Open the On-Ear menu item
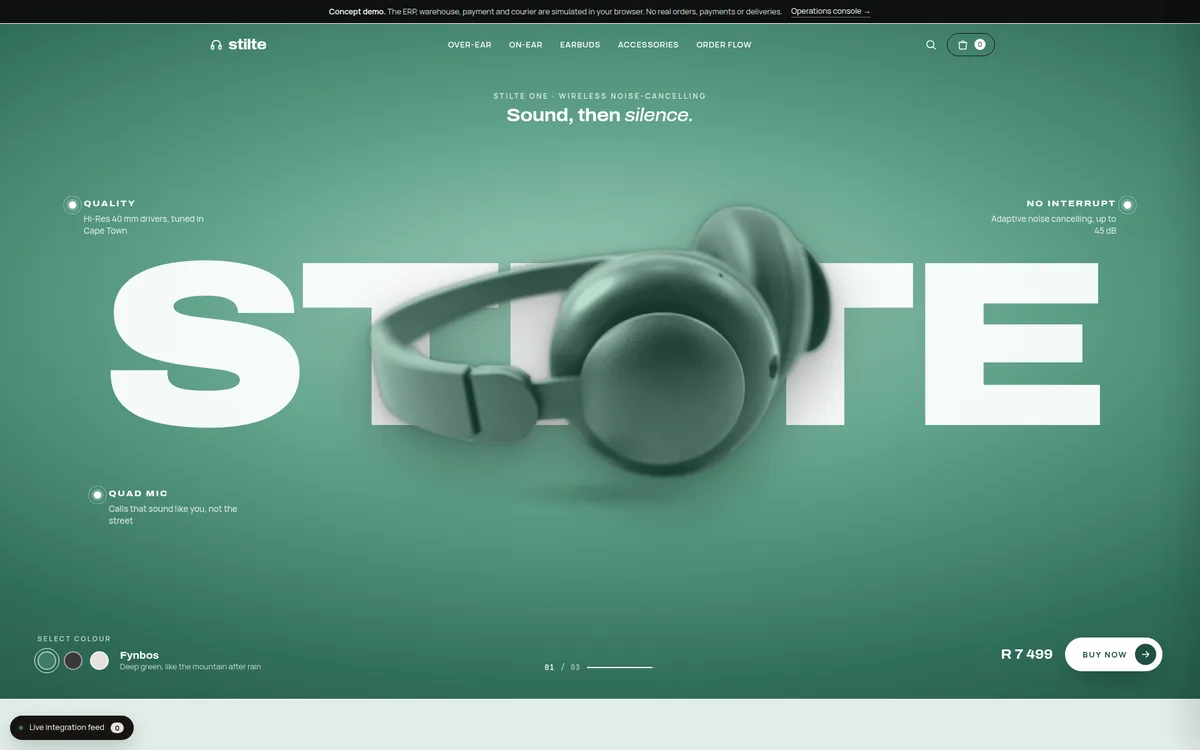Viewport: 1200px width, 750px height. [526, 45]
